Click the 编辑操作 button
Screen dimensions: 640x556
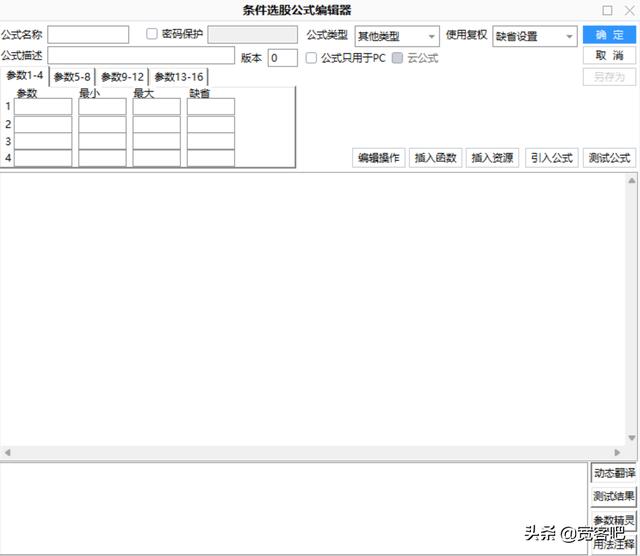pos(378,158)
